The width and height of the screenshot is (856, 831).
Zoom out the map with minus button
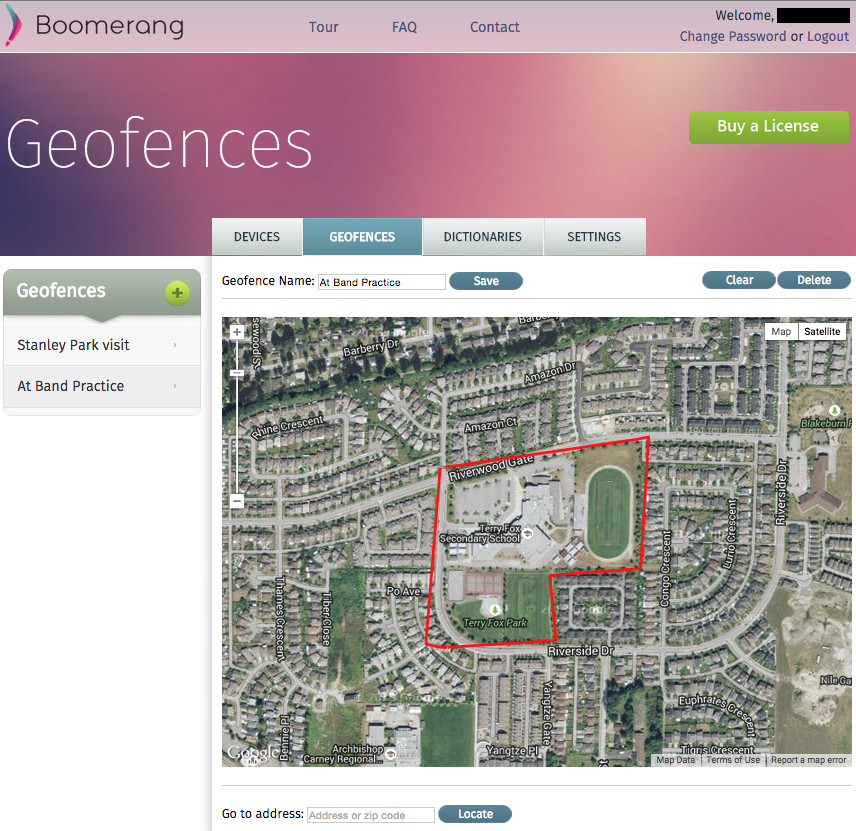pyautogui.click(x=237, y=501)
